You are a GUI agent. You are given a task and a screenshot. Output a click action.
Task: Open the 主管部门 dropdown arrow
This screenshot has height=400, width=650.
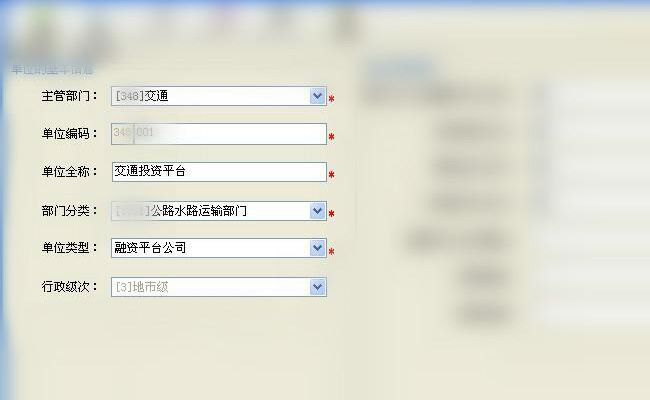tap(317, 96)
